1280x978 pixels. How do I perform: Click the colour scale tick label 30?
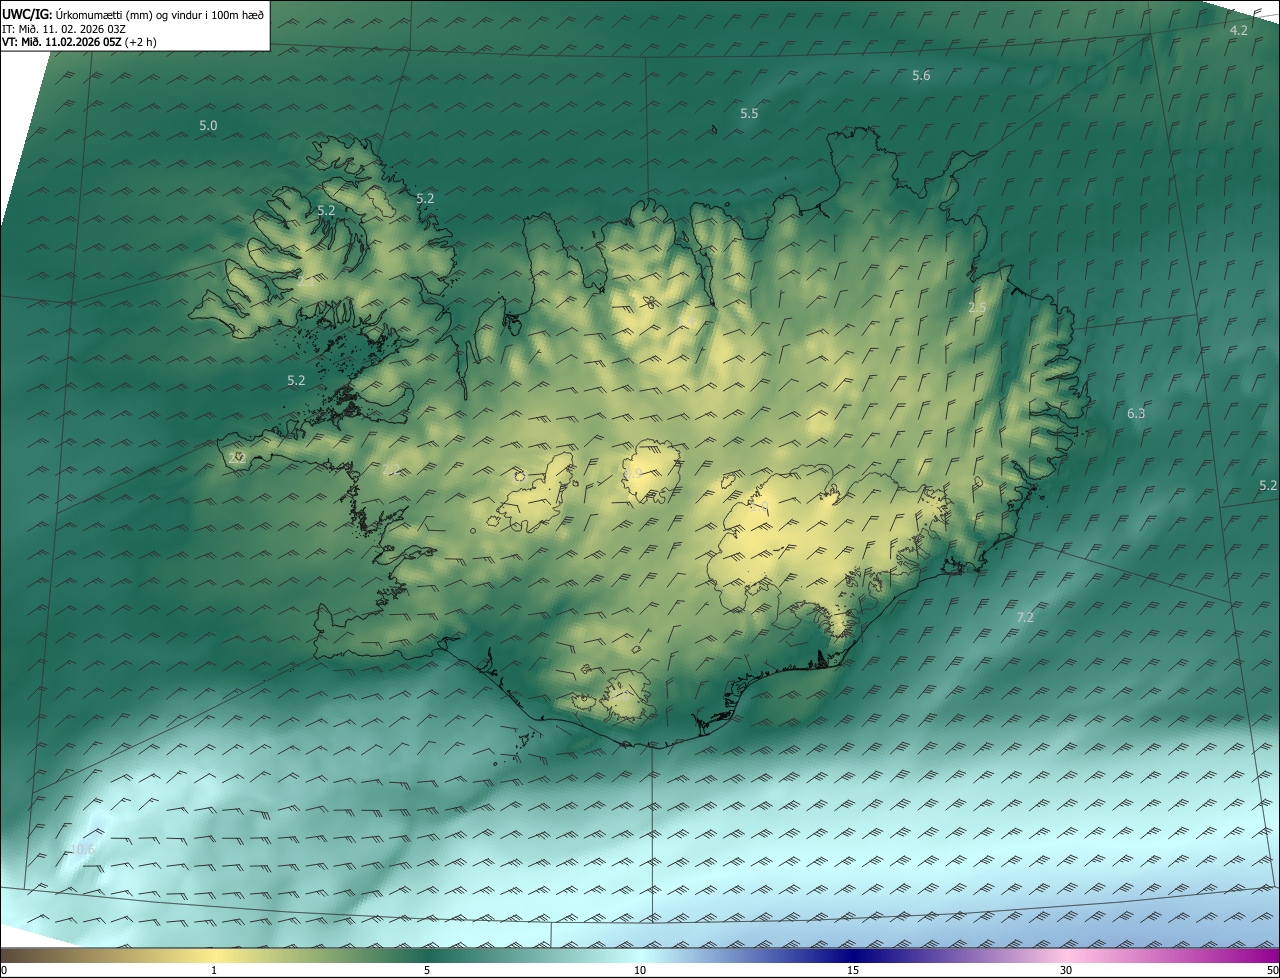click(x=1066, y=970)
